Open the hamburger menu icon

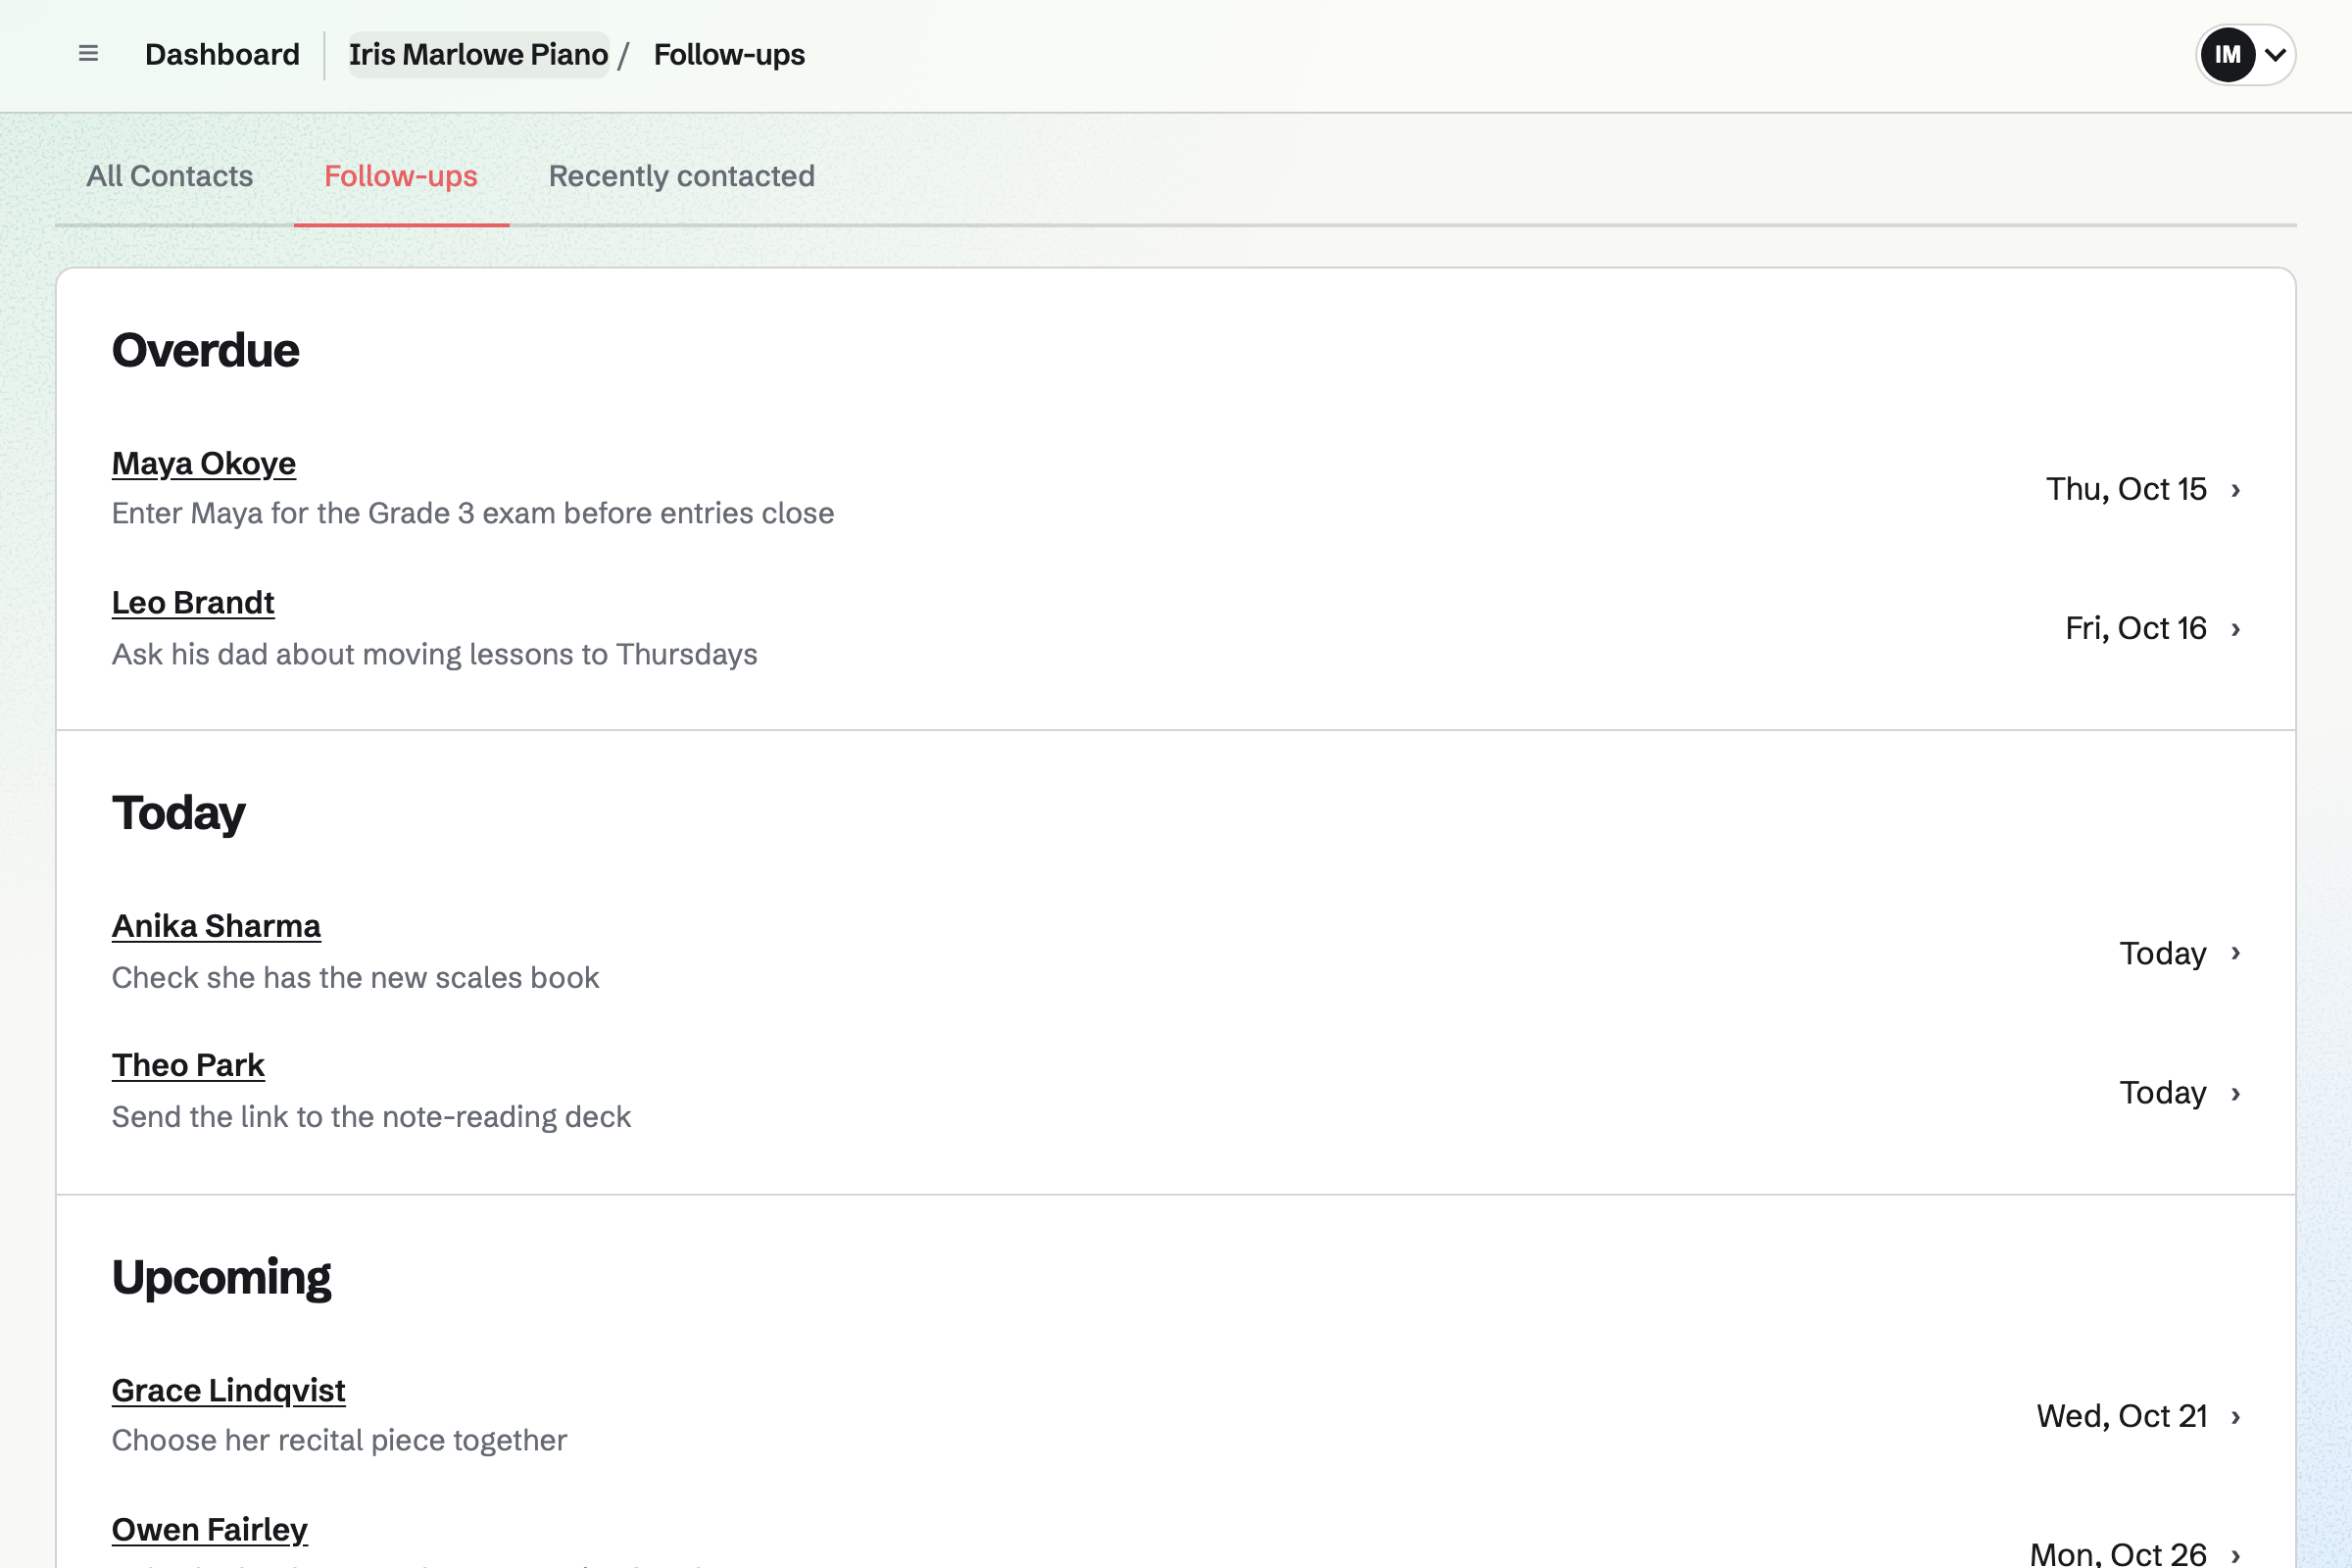pyautogui.click(x=88, y=54)
